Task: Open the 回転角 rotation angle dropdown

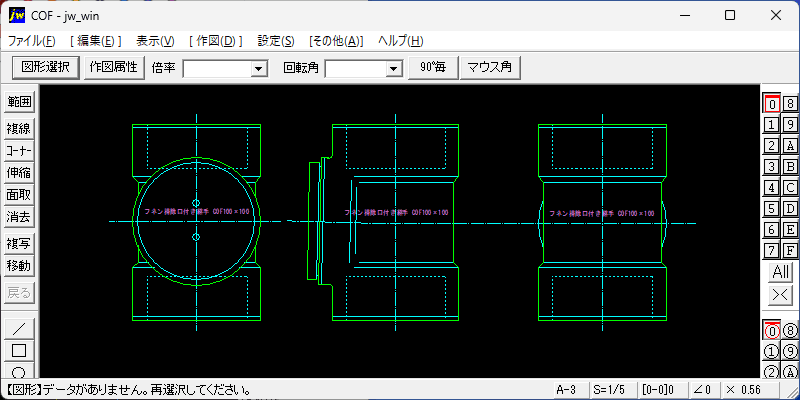Action: (393, 68)
